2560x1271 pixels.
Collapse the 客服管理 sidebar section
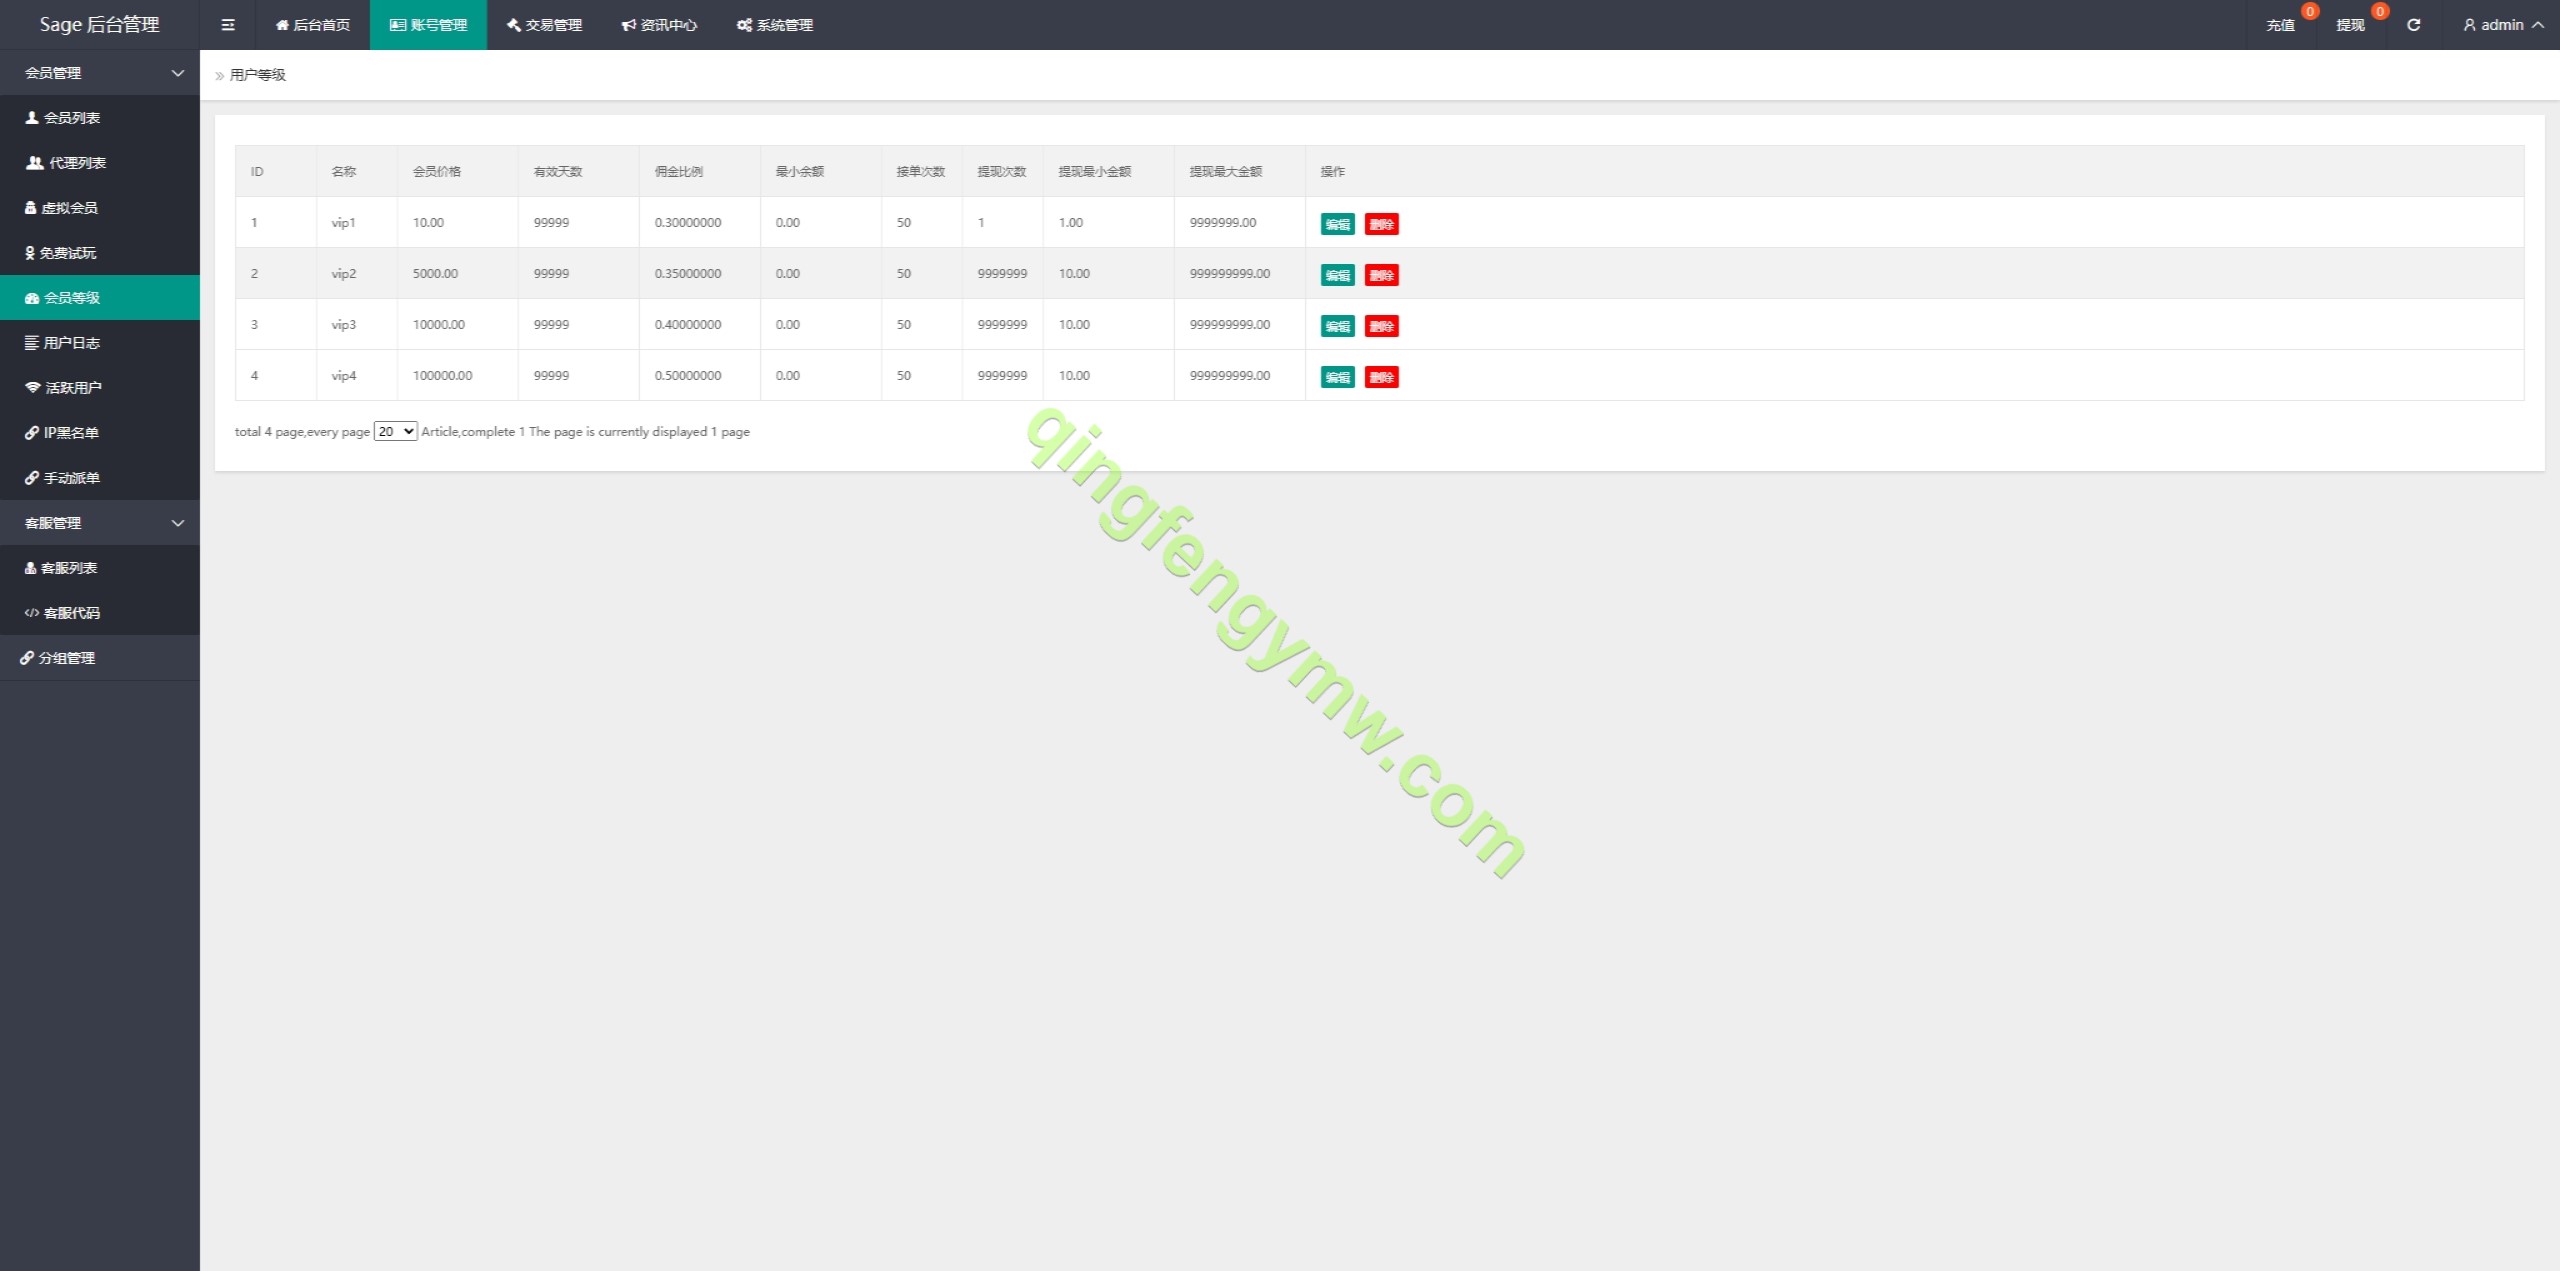pyautogui.click(x=100, y=523)
